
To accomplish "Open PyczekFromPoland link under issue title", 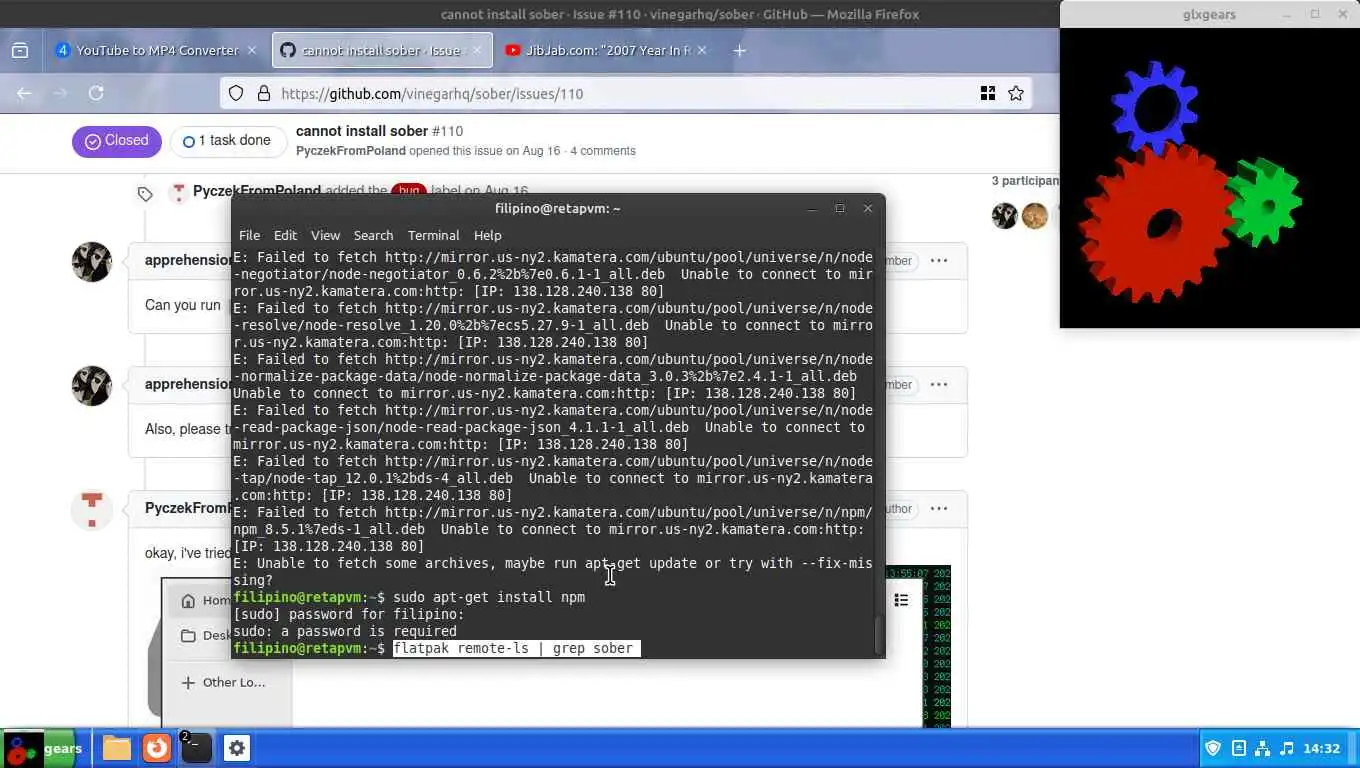I will coord(351,151).
